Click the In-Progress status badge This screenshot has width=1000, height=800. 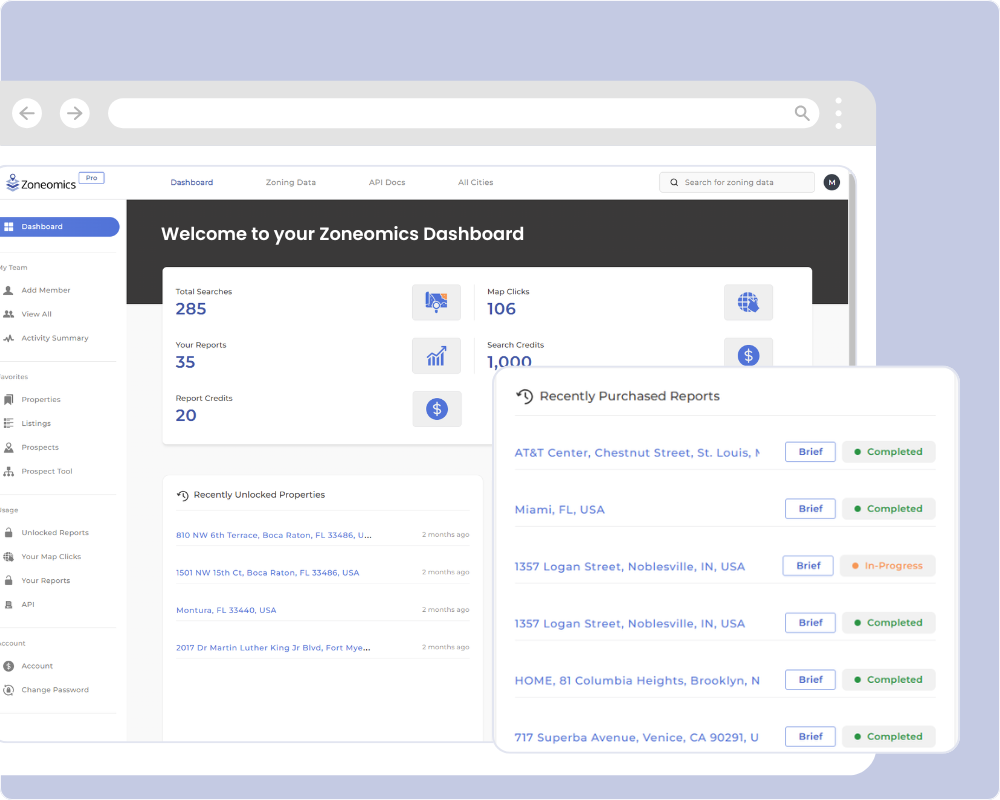pos(888,566)
